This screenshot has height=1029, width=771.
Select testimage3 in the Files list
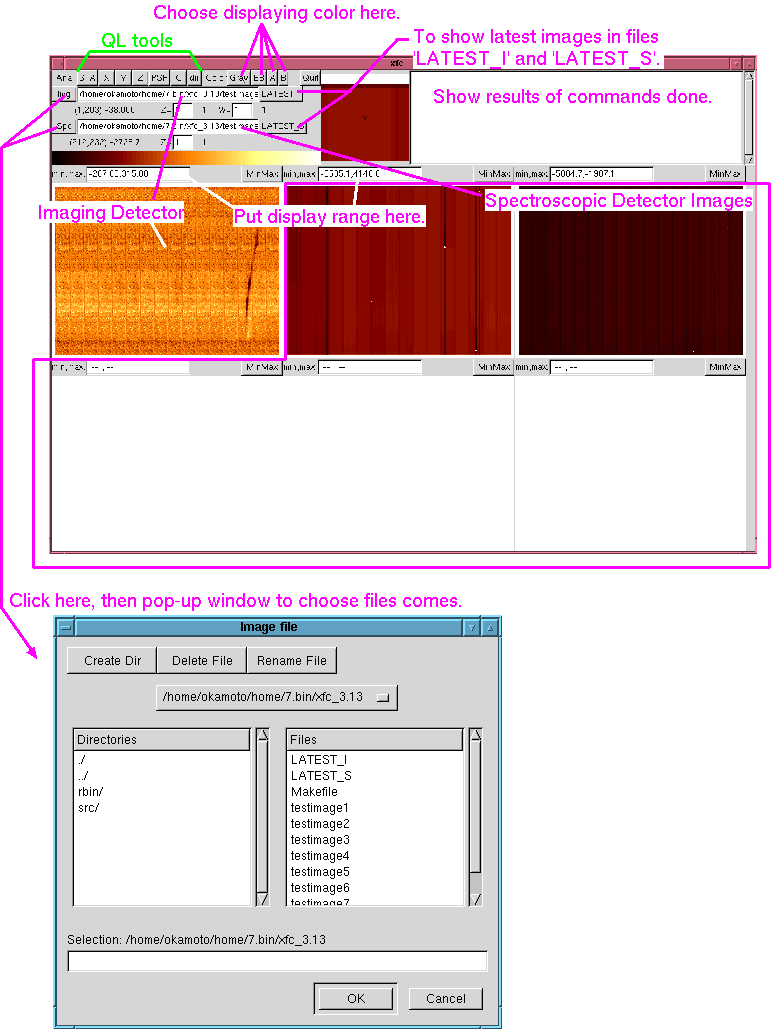coord(319,839)
